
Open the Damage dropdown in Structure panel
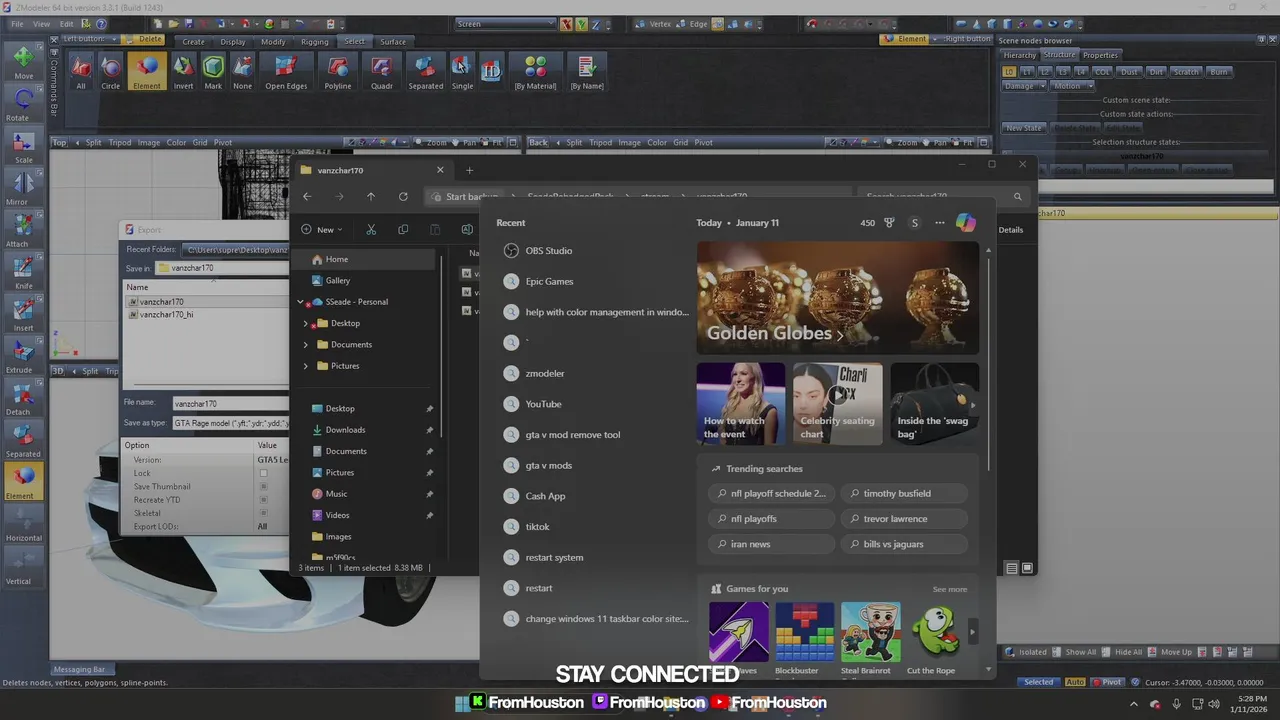click(1025, 86)
